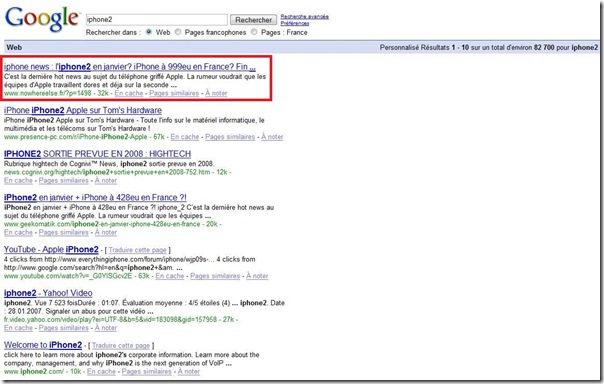Open En cache for cognivi.org result
Image resolution: width=604 pixels, height=384 pixels.
coord(18,181)
